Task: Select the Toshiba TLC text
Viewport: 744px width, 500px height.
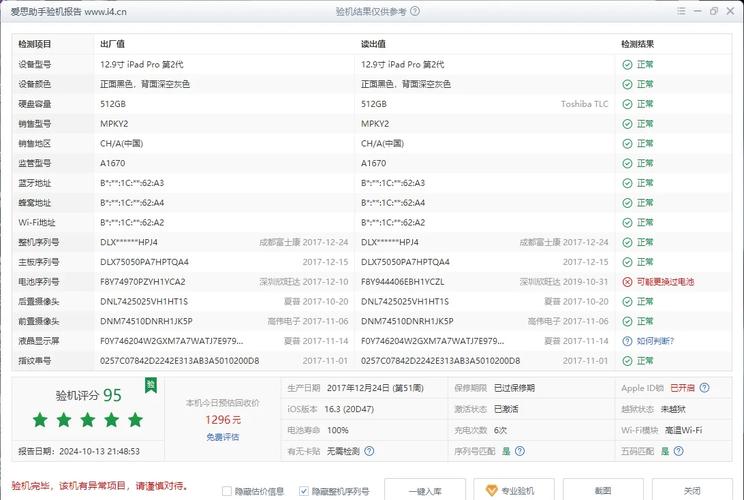Action: pyautogui.click(x=585, y=104)
